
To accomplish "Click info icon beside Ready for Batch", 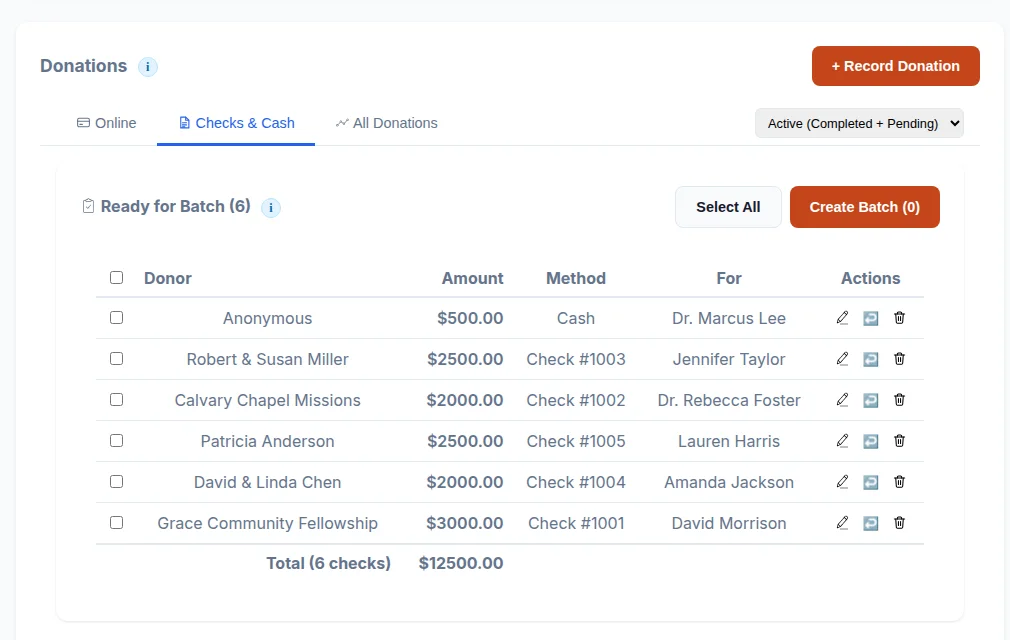I will point(271,207).
